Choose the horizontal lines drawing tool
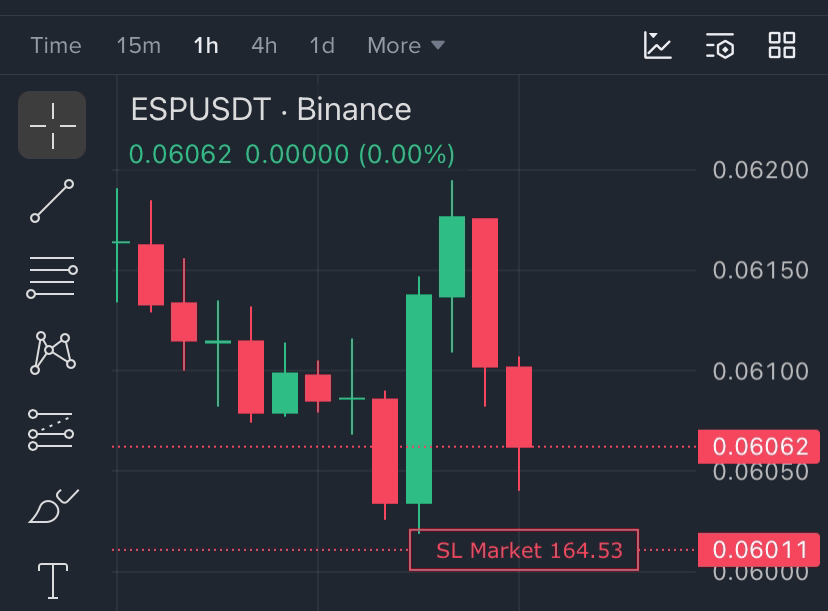This screenshot has height=611, width=828. tap(52, 277)
